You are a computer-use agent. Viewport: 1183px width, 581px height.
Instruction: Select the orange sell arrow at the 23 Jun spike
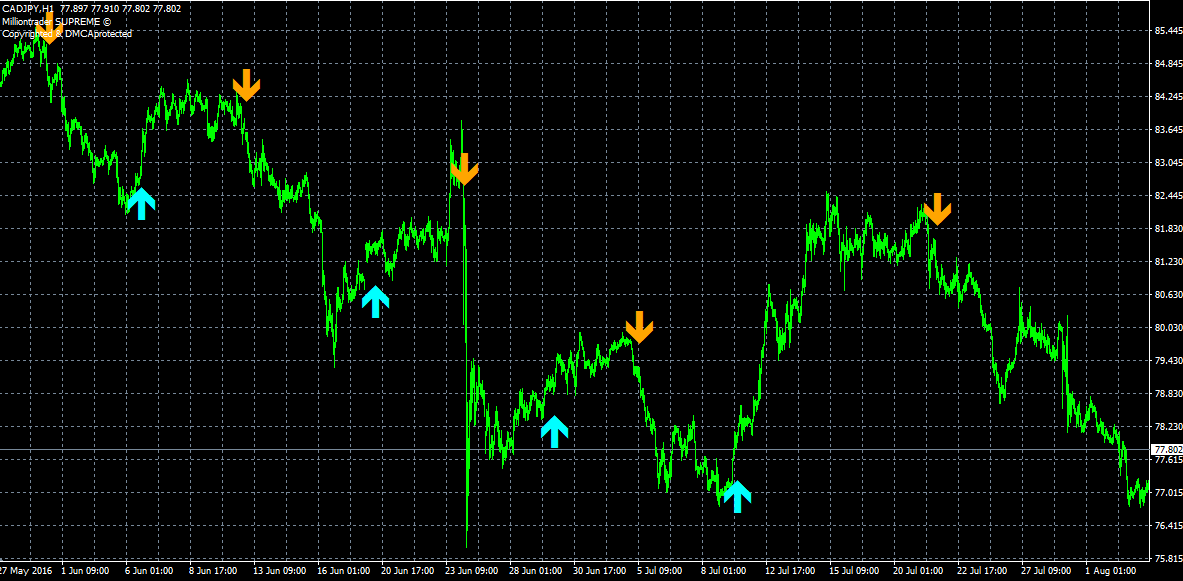tap(464, 169)
